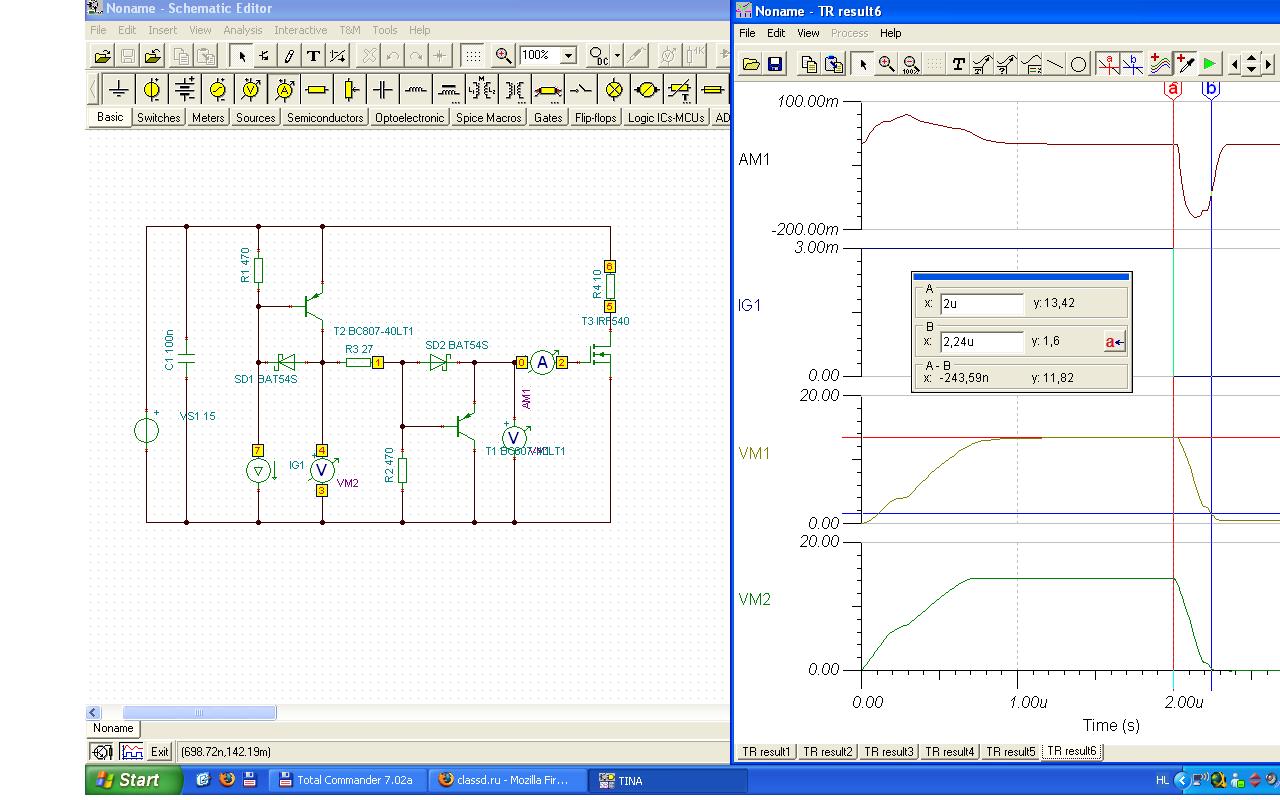Choose the text tool in Schematic Editor
Image resolution: width=1280 pixels, height=800 pixels.
tap(313, 56)
